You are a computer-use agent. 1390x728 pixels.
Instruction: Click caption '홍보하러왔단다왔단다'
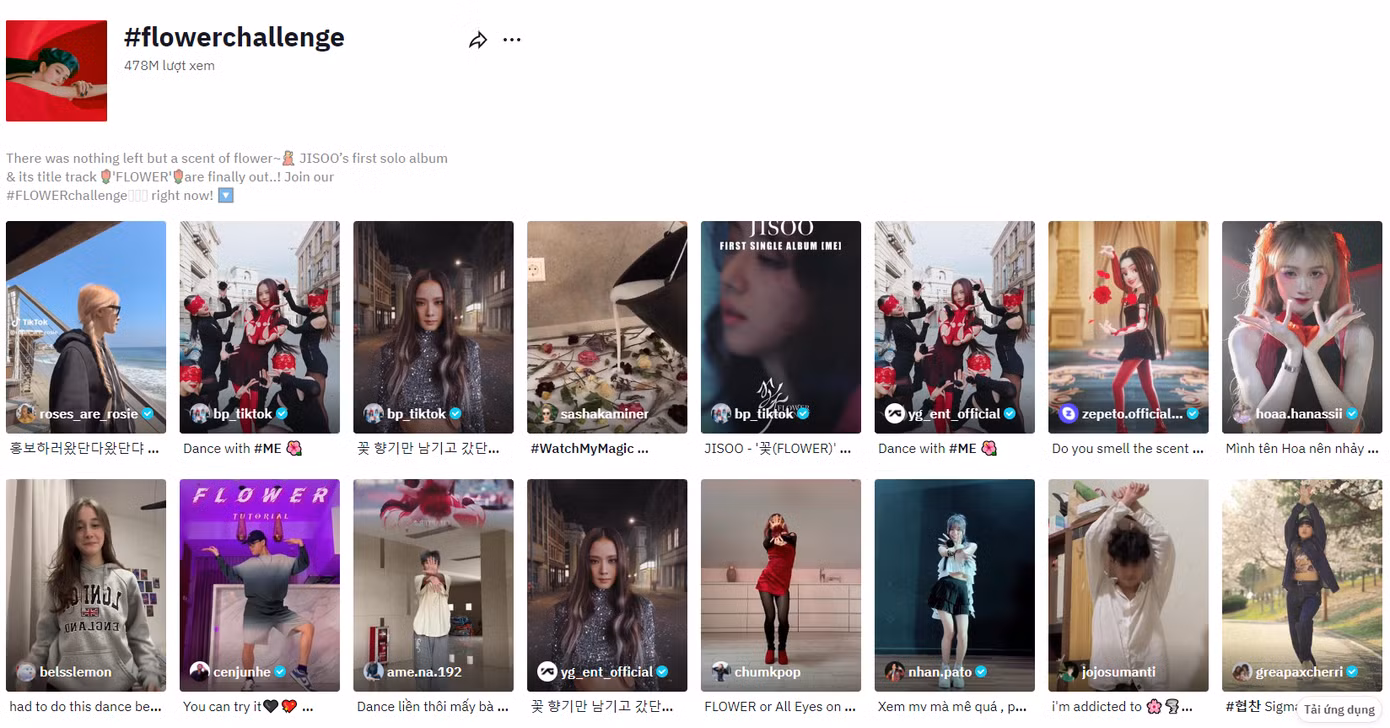pyautogui.click(x=84, y=449)
